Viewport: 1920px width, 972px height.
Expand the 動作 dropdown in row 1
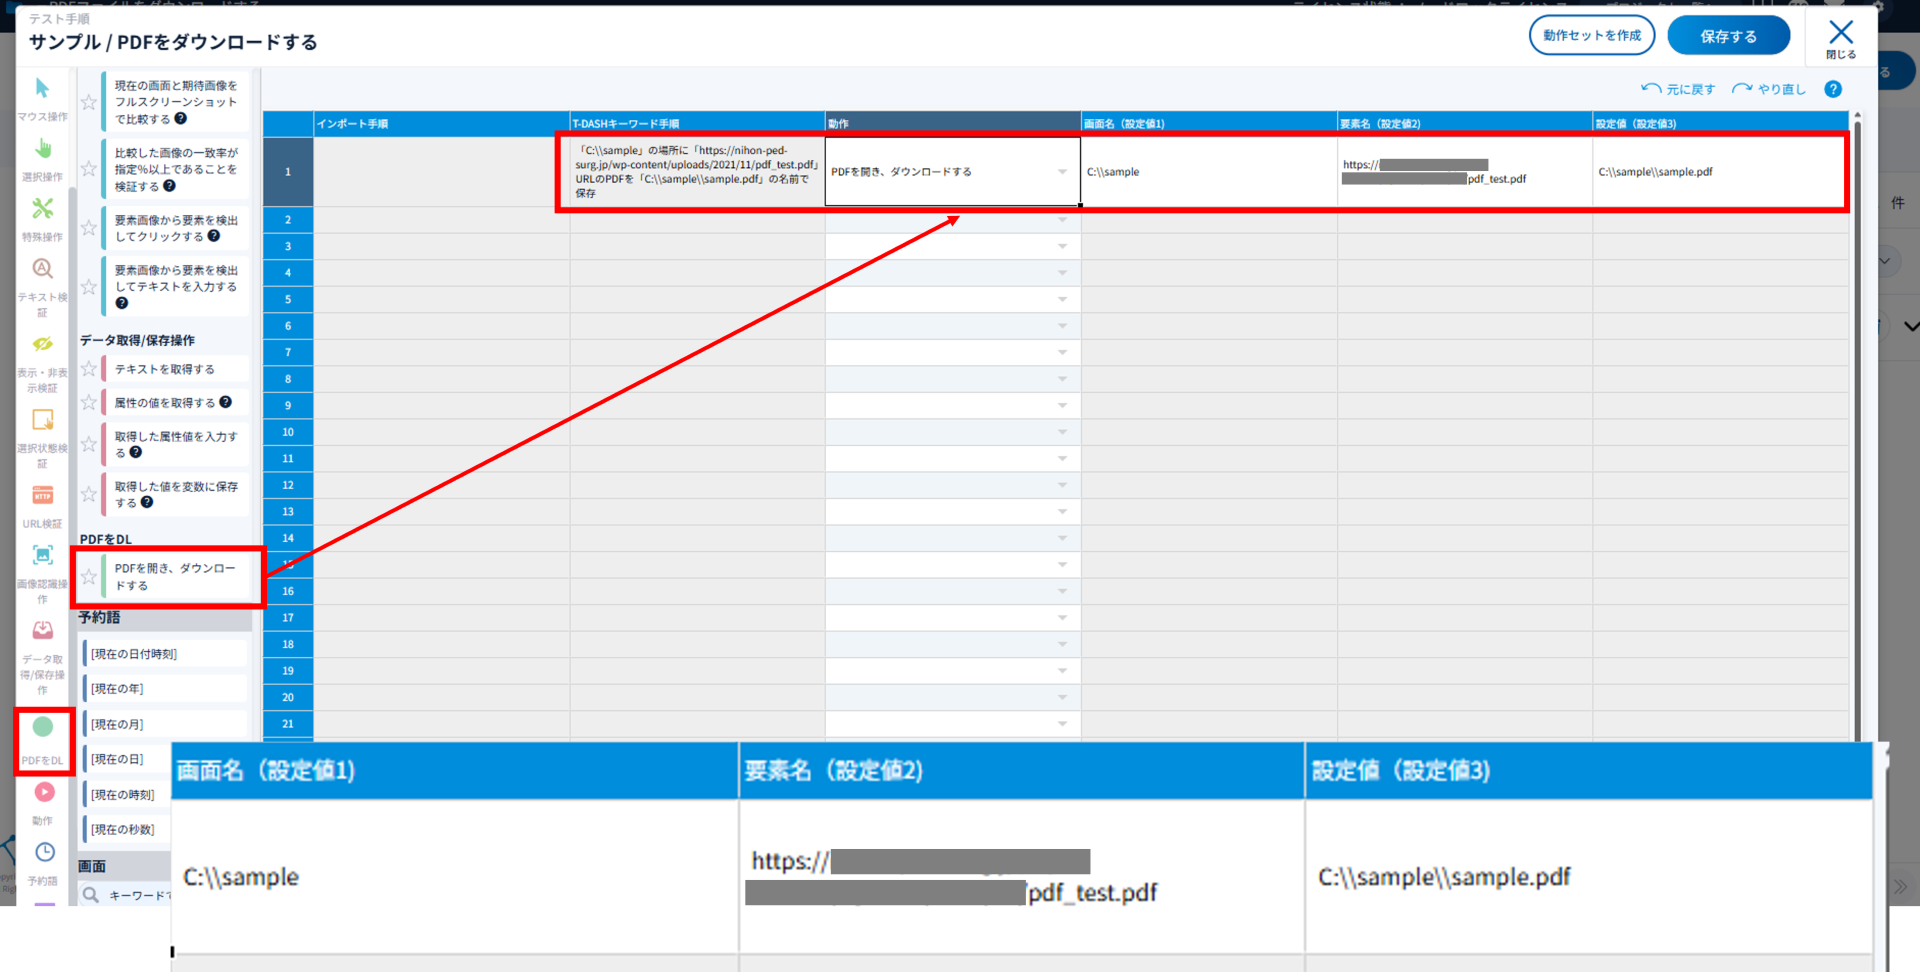click(x=1062, y=172)
